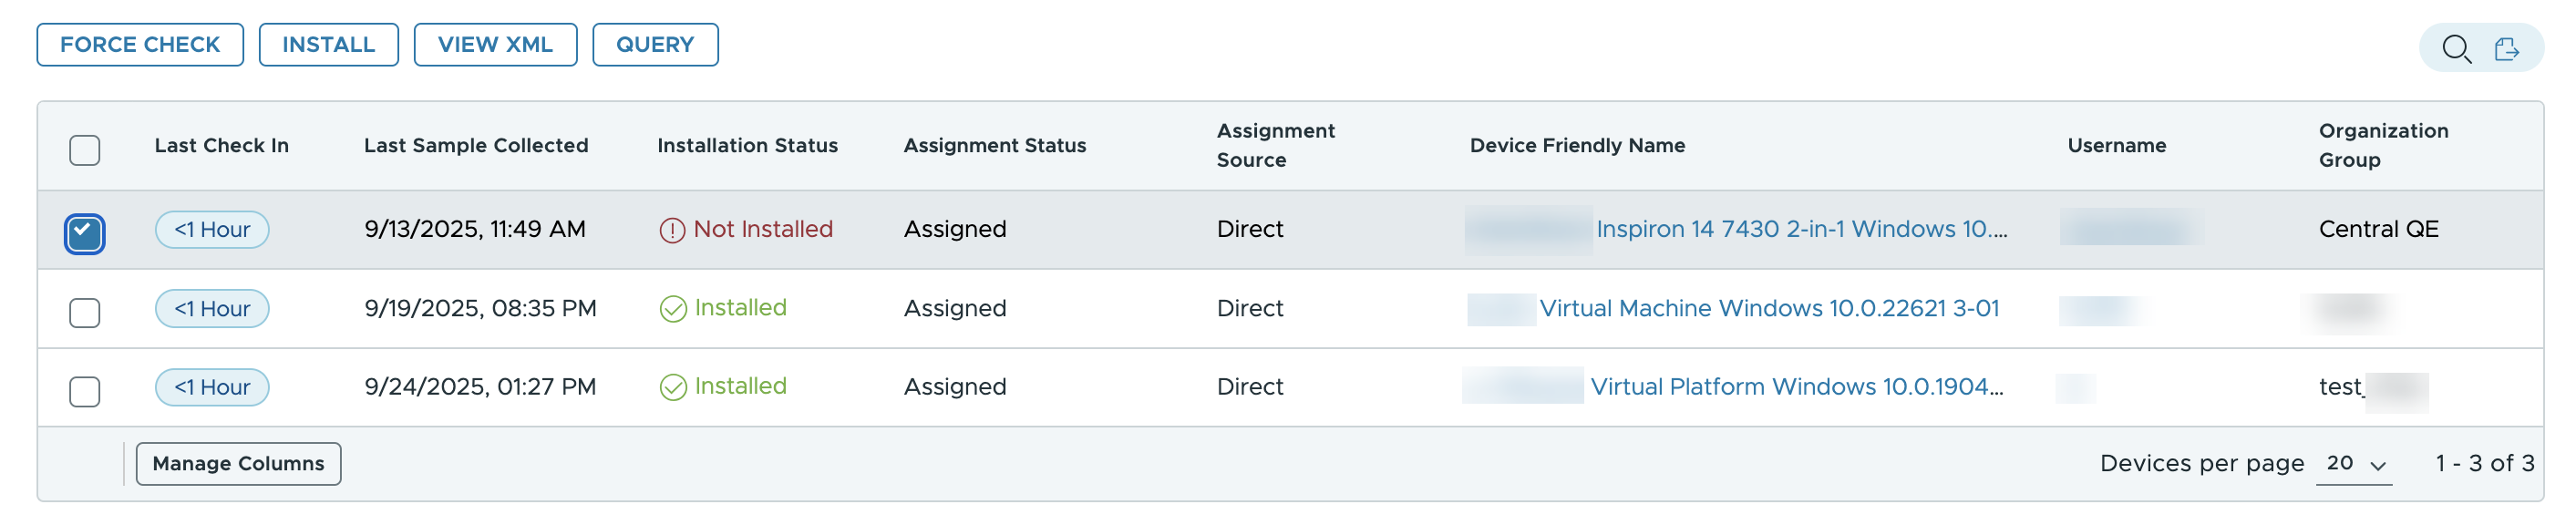The width and height of the screenshot is (2576, 525).
Task: Select the <1 Hour badge in second row
Action: (212, 308)
